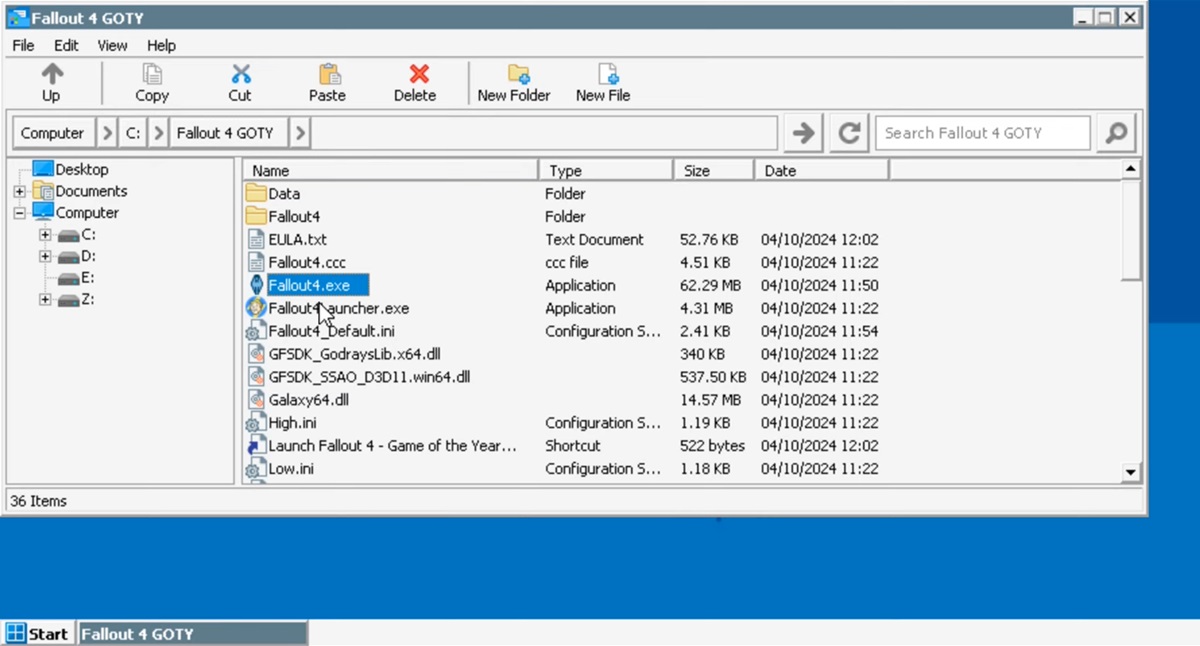Screen dimensions: 1200x646
Task: Click the file list scroll down arrow
Action: (x=1131, y=472)
